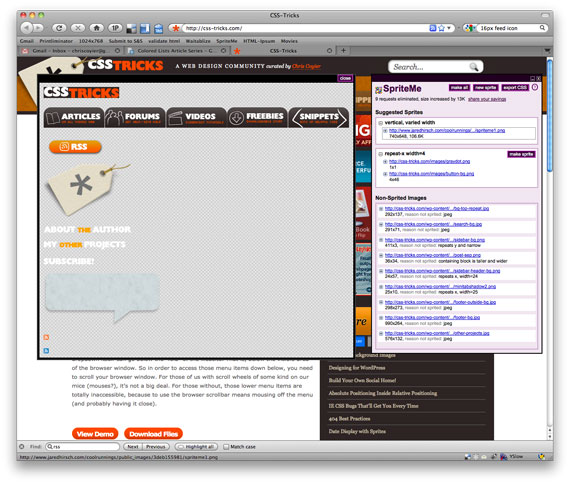570x484 pixels.
Task: Click the blue panel toolbar icon
Action: pos(145,28)
